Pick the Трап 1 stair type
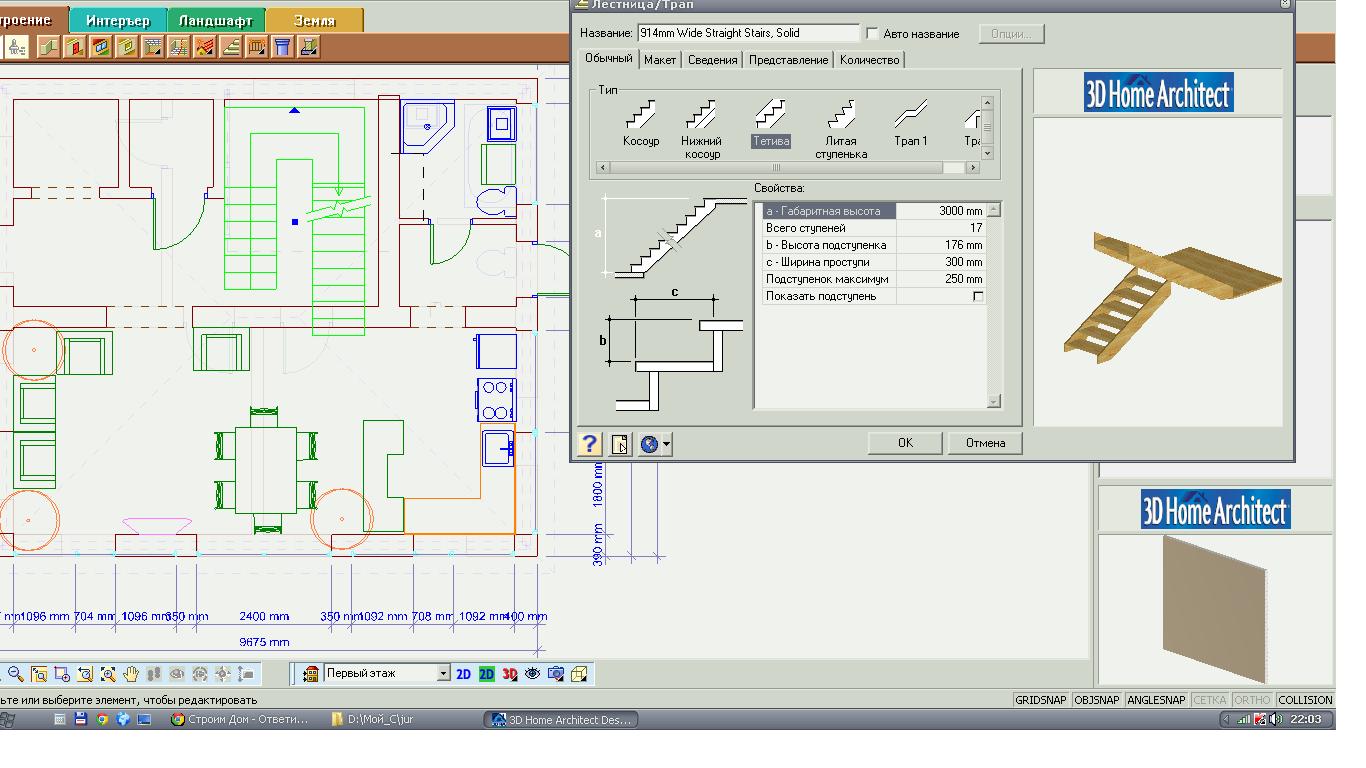1366x768 pixels. [910, 114]
